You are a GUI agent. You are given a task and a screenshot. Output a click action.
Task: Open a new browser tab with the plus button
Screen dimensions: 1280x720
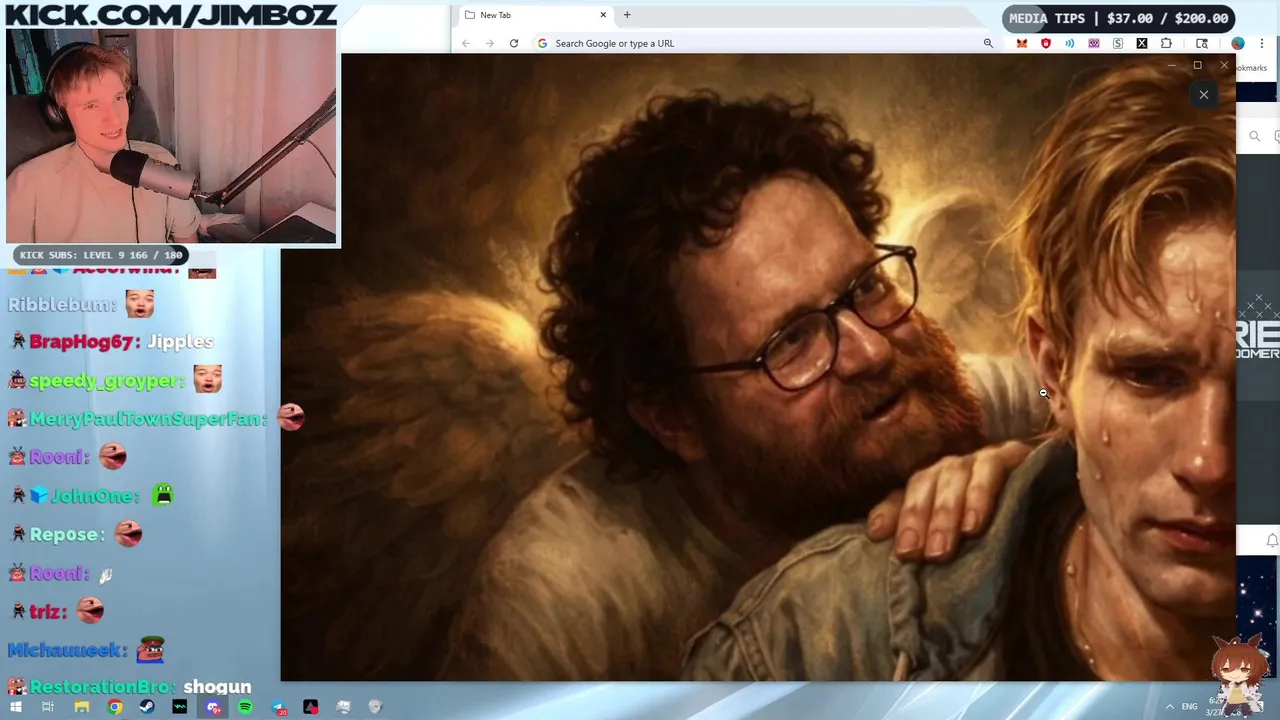click(x=627, y=15)
